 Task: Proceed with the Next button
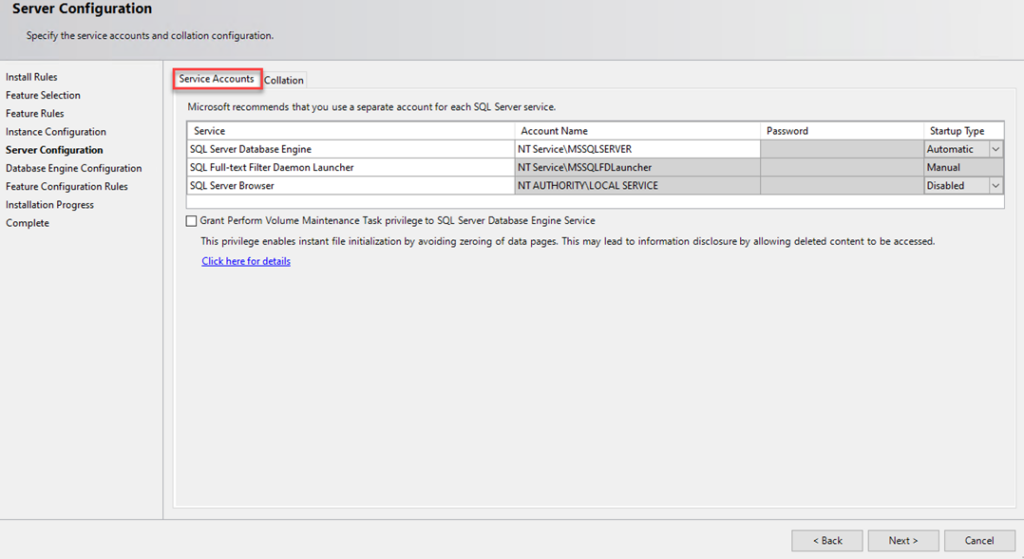point(903,541)
